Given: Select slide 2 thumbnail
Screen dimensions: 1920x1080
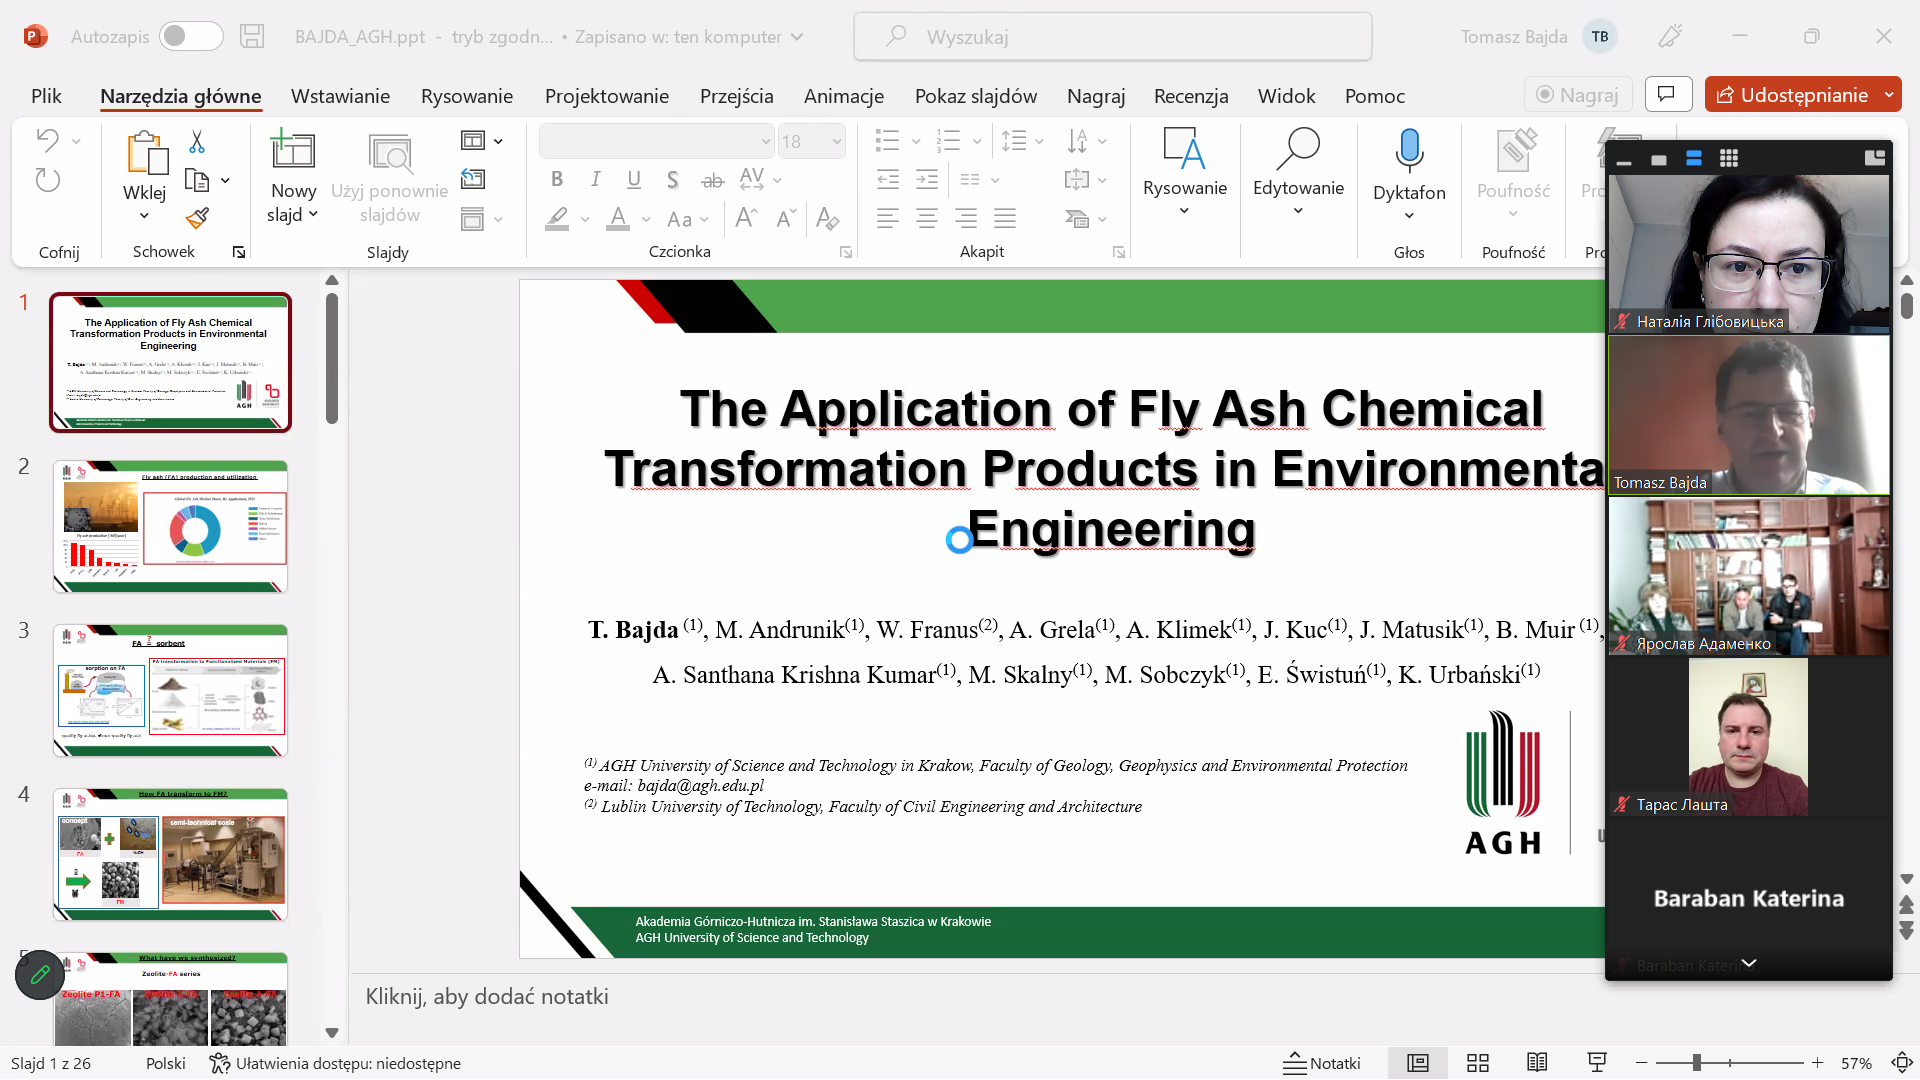Looking at the screenshot, I should coord(170,526).
